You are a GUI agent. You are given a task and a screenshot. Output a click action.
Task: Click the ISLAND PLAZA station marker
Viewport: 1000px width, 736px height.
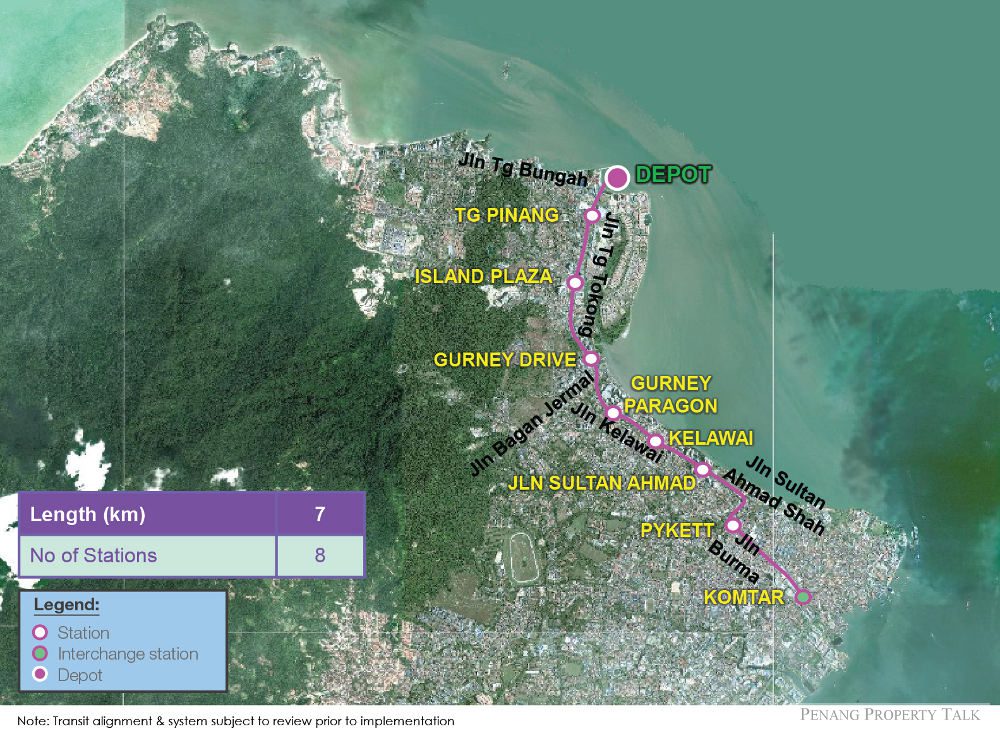point(575,282)
